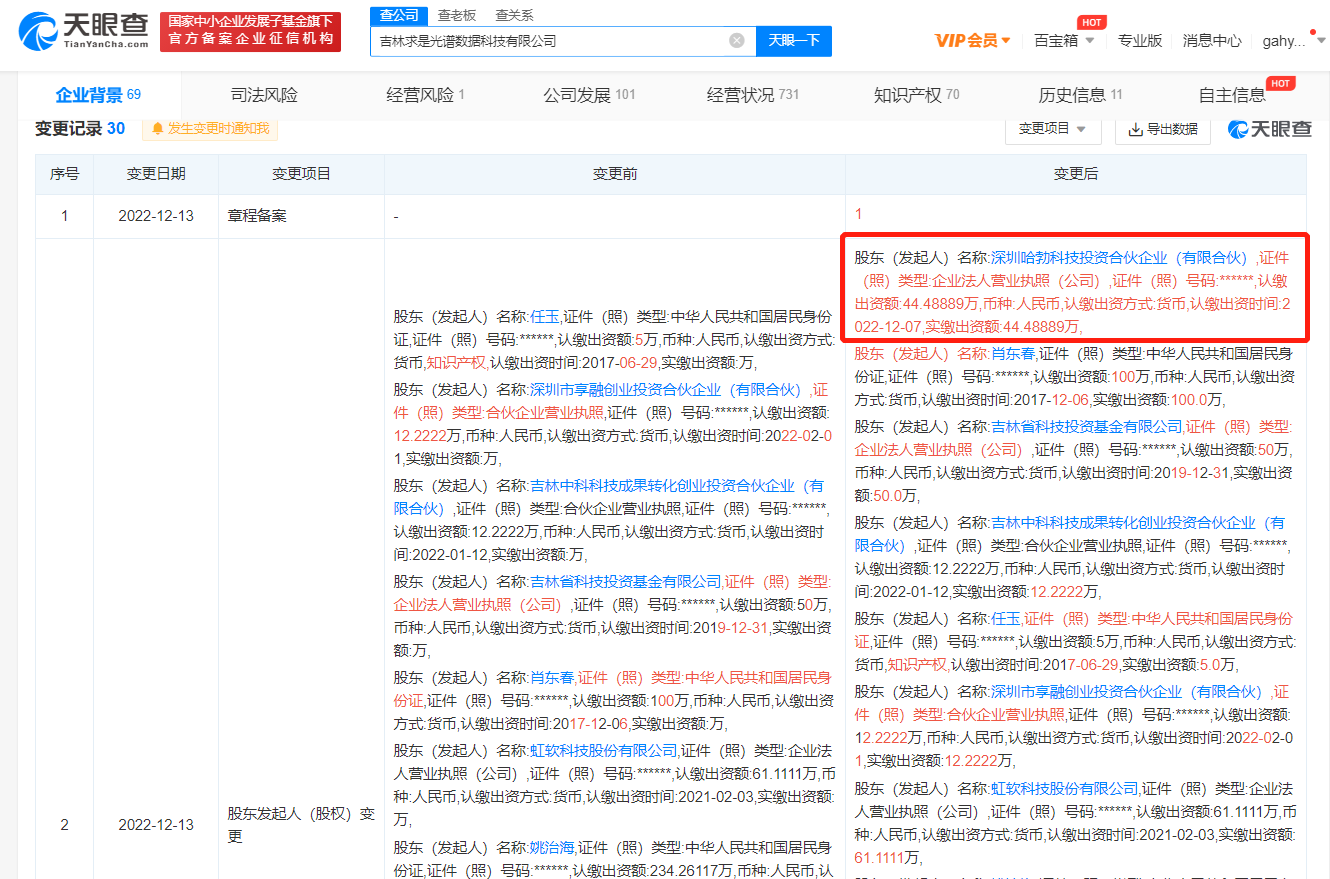Open the 专业版 link
The height and width of the screenshot is (879, 1330).
[1140, 41]
